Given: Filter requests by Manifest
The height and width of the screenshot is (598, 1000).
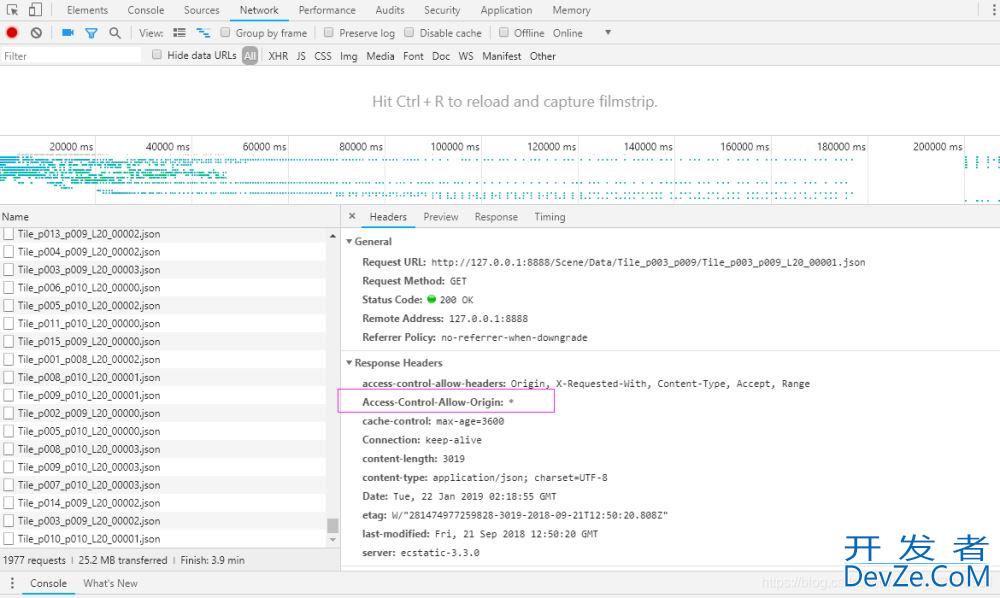Looking at the screenshot, I should click(x=501, y=56).
